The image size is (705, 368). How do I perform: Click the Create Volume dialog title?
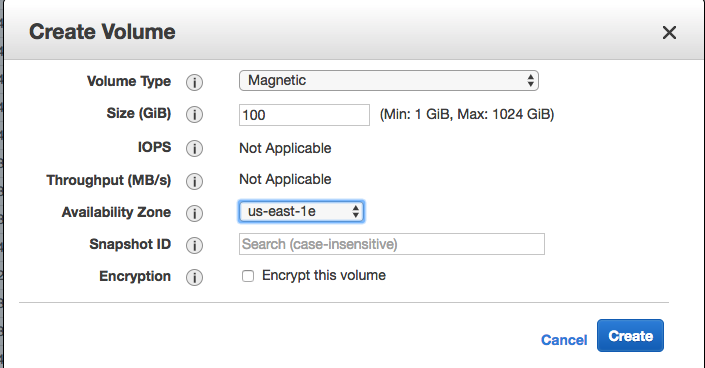point(102,32)
